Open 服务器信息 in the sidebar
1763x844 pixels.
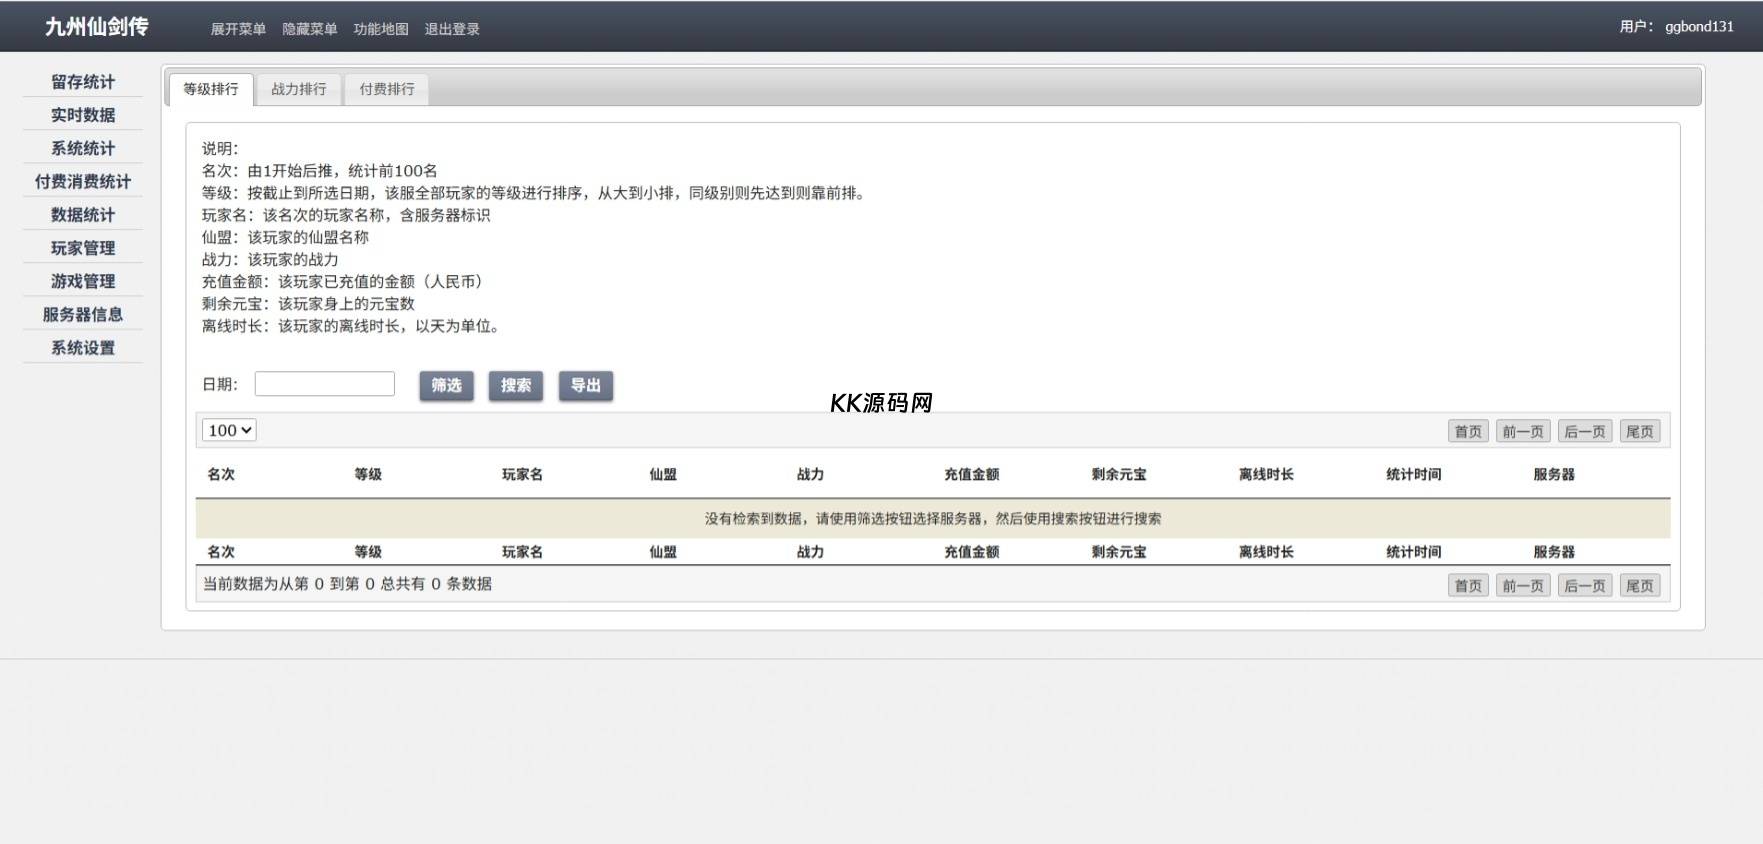click(83, 314)
